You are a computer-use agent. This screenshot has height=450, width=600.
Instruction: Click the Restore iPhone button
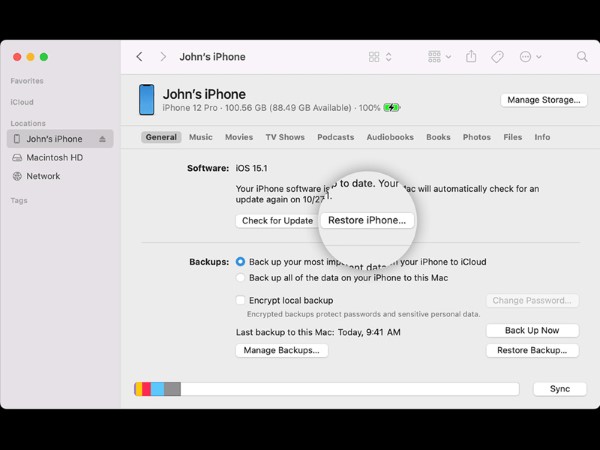coord(367,220)
